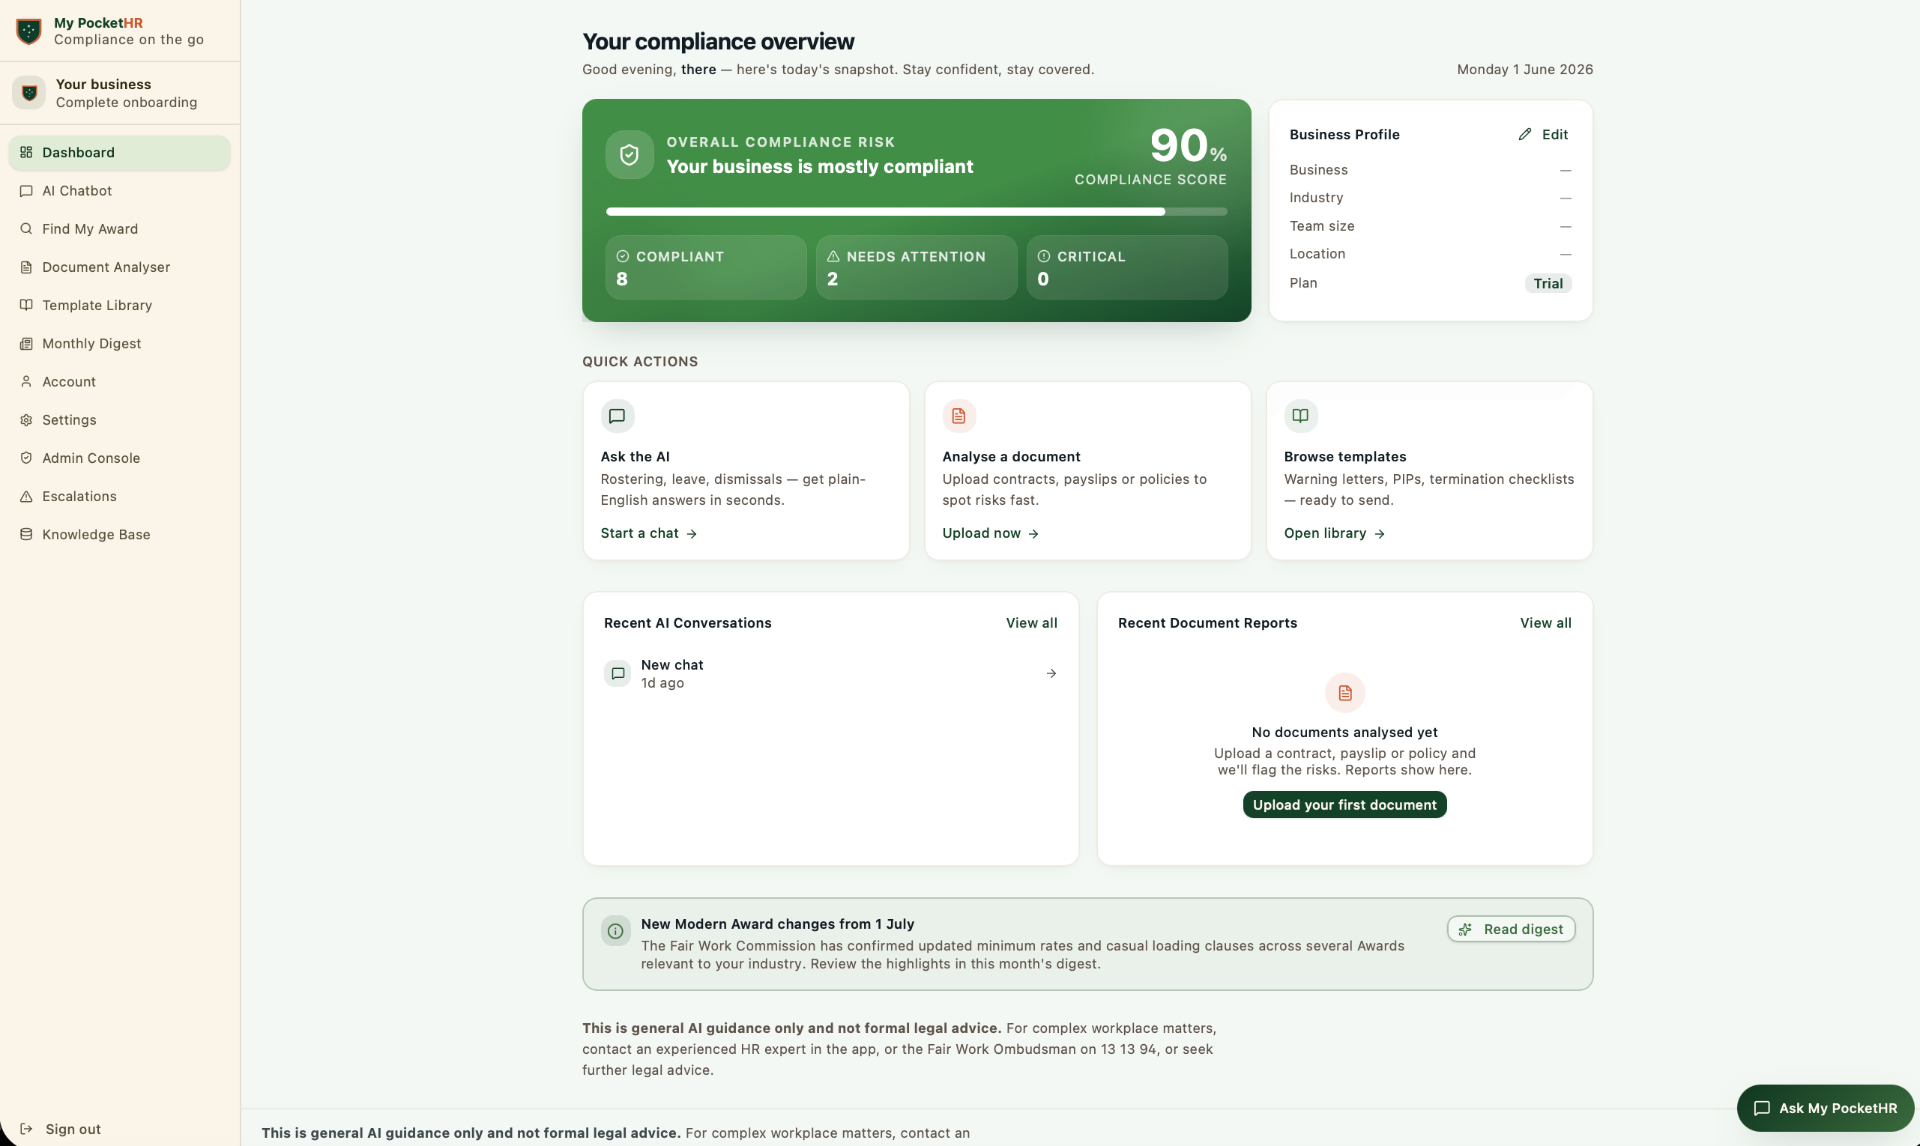Follow the Upload now link
1920x1146 pixels.
click(991, 533)
